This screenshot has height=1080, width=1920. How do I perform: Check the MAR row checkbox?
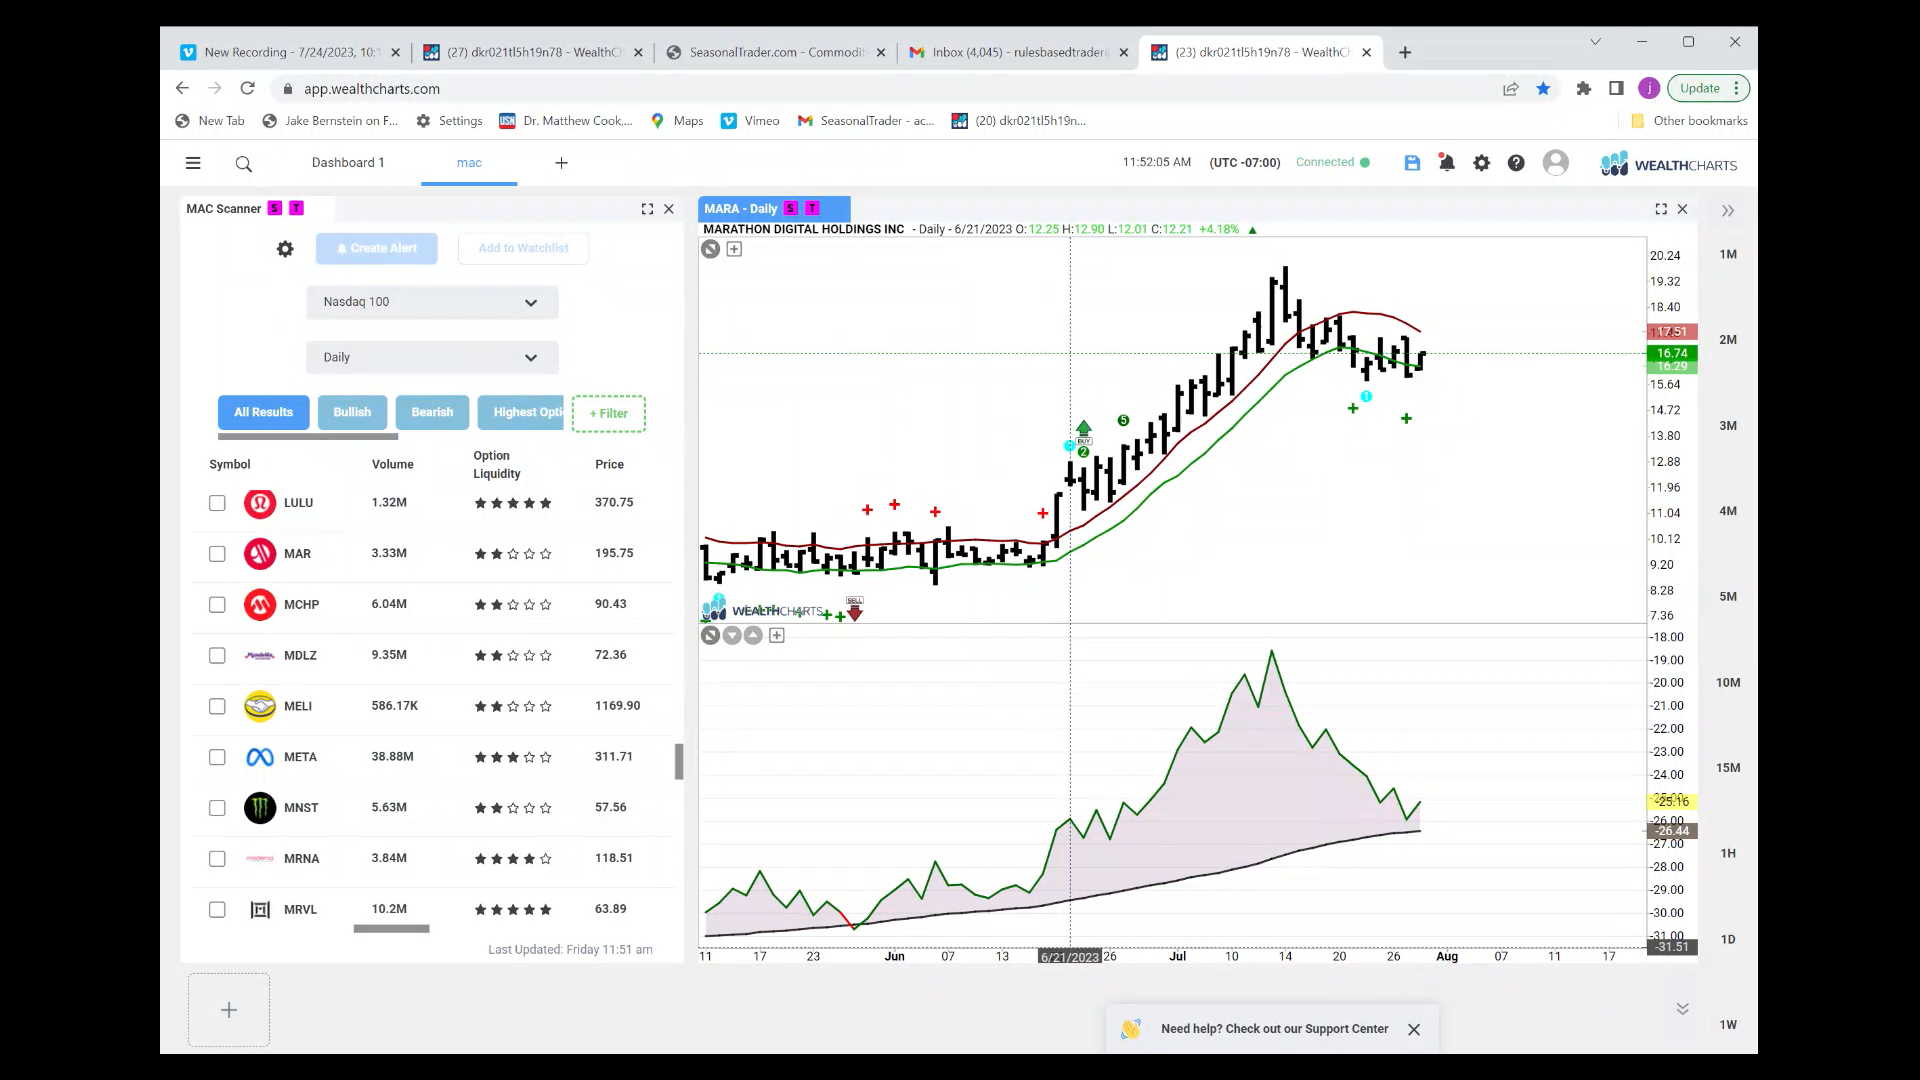217,554
